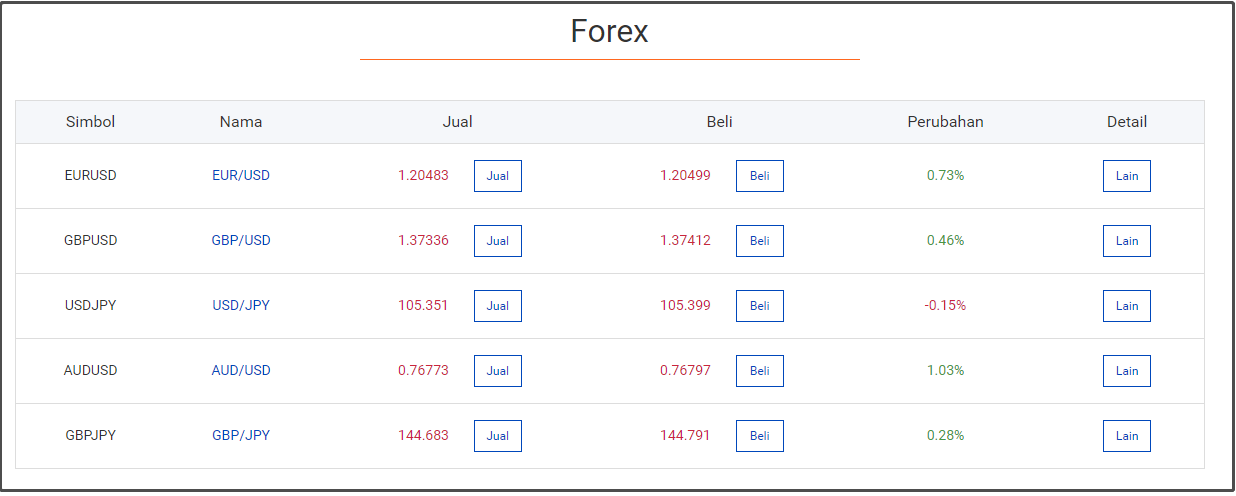Click the AUD/USD pair link

pos(241,370)
